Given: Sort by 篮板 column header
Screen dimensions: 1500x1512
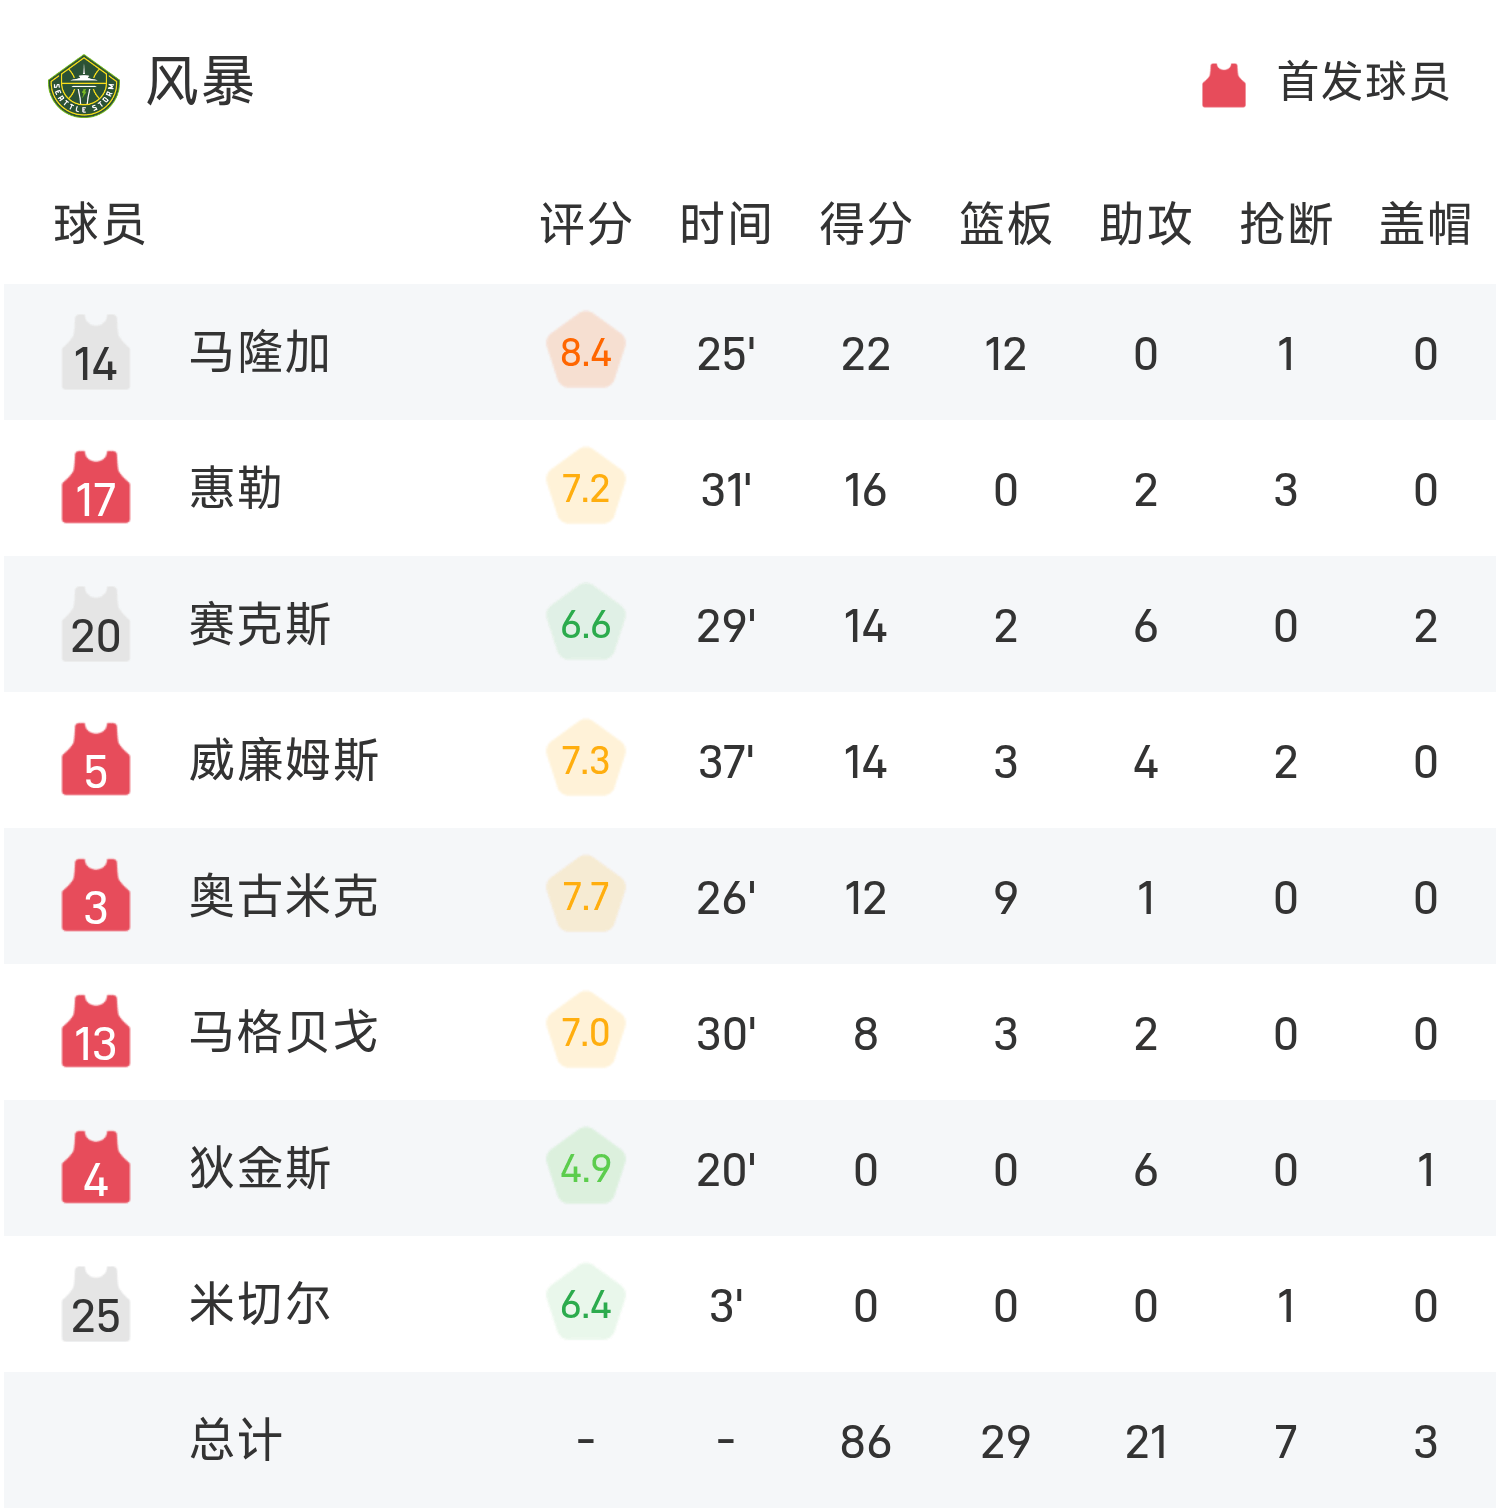Looking at the screenshot, I should click(1006, 223).
